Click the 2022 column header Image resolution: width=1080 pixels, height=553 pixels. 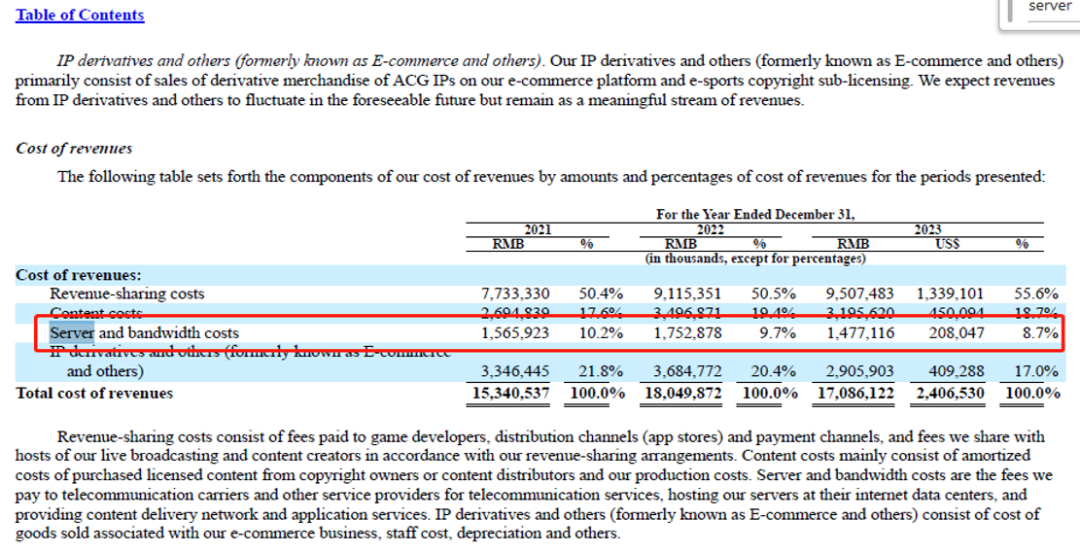710,229
